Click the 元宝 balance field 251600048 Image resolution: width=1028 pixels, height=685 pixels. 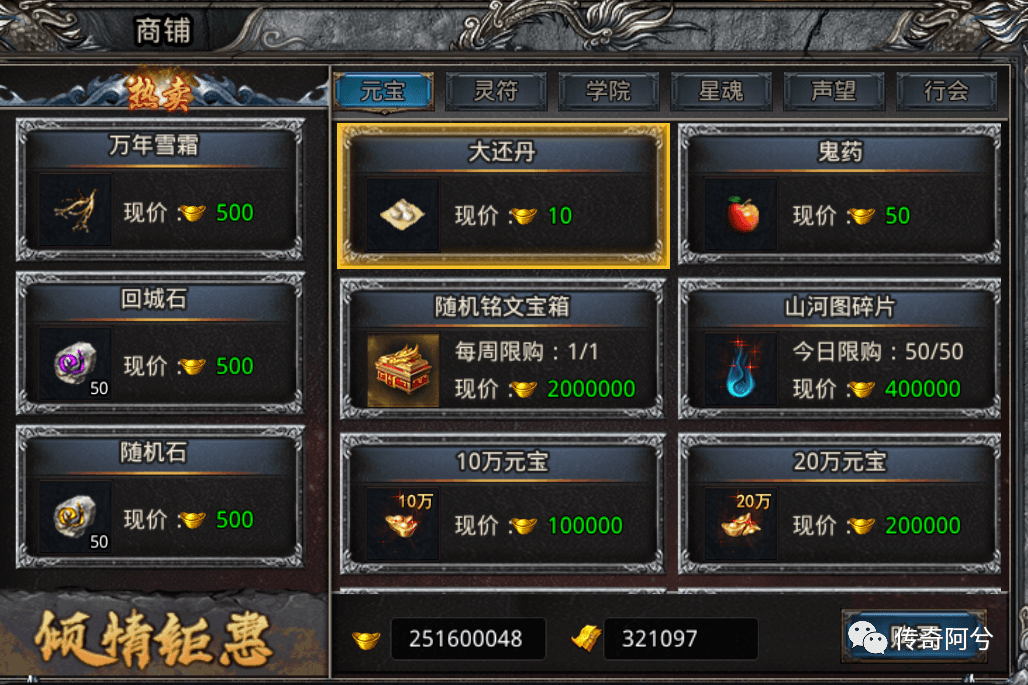(x=468, y=638)
